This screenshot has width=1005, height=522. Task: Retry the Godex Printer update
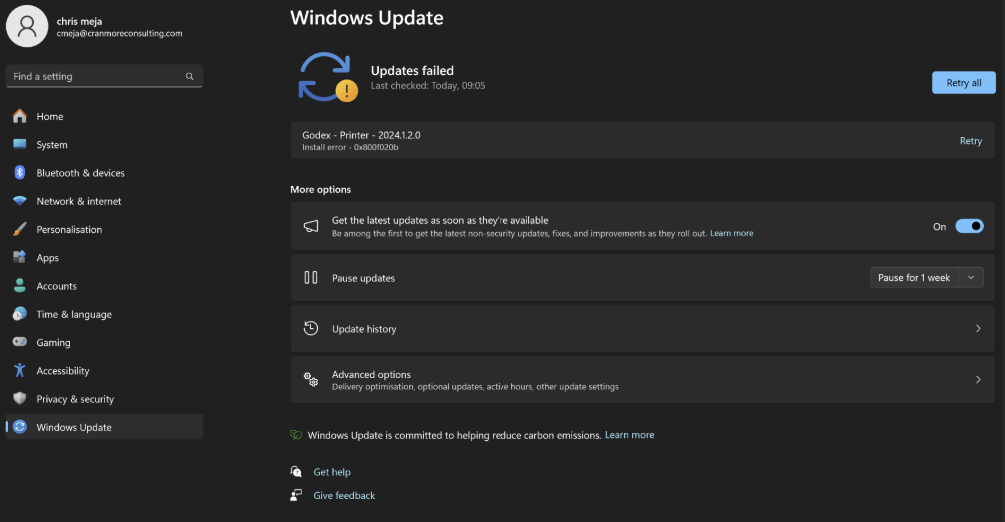coord(970,140)
